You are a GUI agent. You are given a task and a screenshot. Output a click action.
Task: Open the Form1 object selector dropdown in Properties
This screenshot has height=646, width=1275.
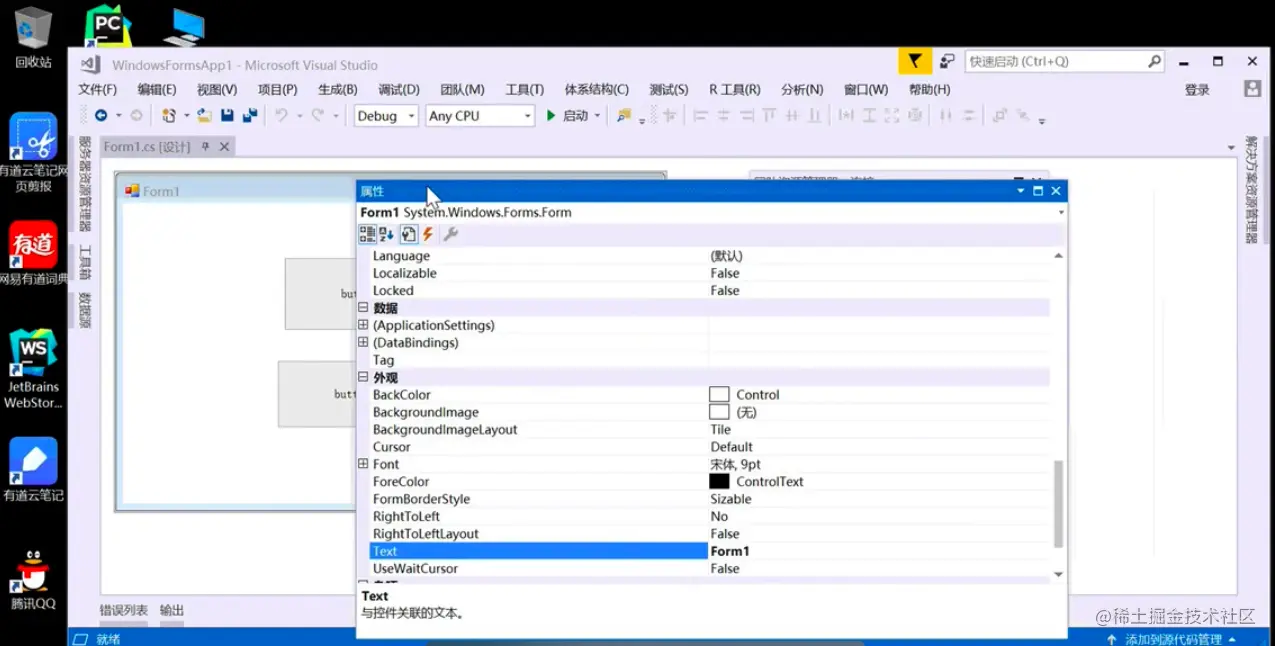point(1061,212)
